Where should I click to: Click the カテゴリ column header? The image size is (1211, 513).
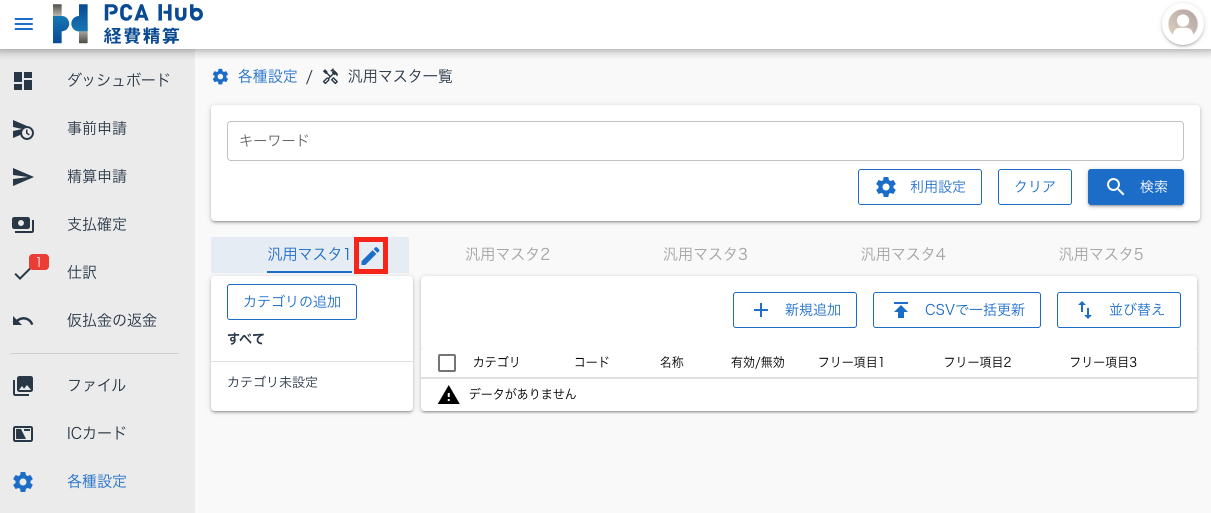496,363
